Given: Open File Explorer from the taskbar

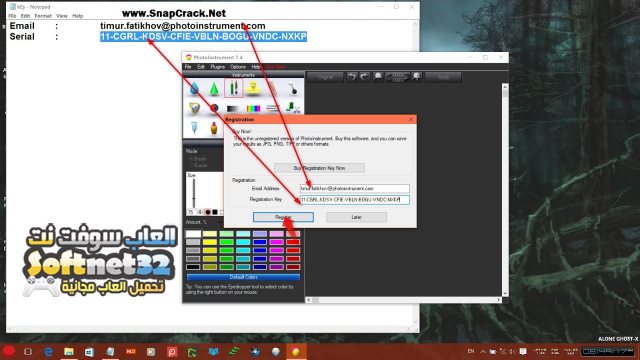Looking at the screenshot, I should (x=69, y=351).
